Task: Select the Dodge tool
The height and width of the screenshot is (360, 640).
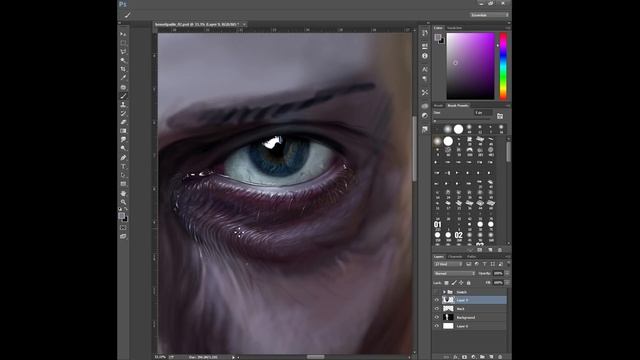Action: tap(123, 148)
